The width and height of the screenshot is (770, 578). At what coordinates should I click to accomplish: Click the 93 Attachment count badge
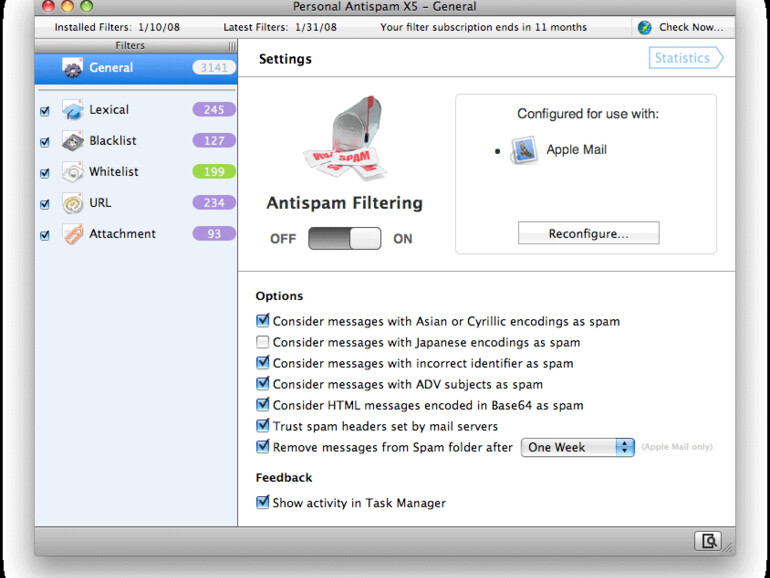[x=214, y=234]
